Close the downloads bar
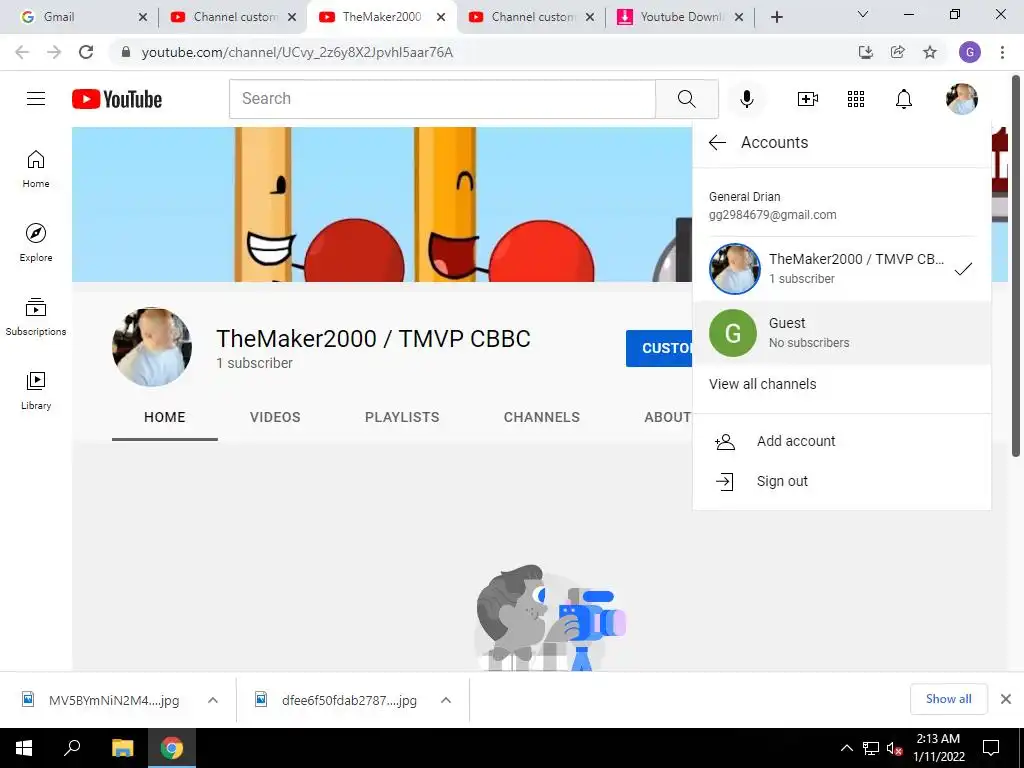Screen dimensions: 1024x768 point(1006,699)
